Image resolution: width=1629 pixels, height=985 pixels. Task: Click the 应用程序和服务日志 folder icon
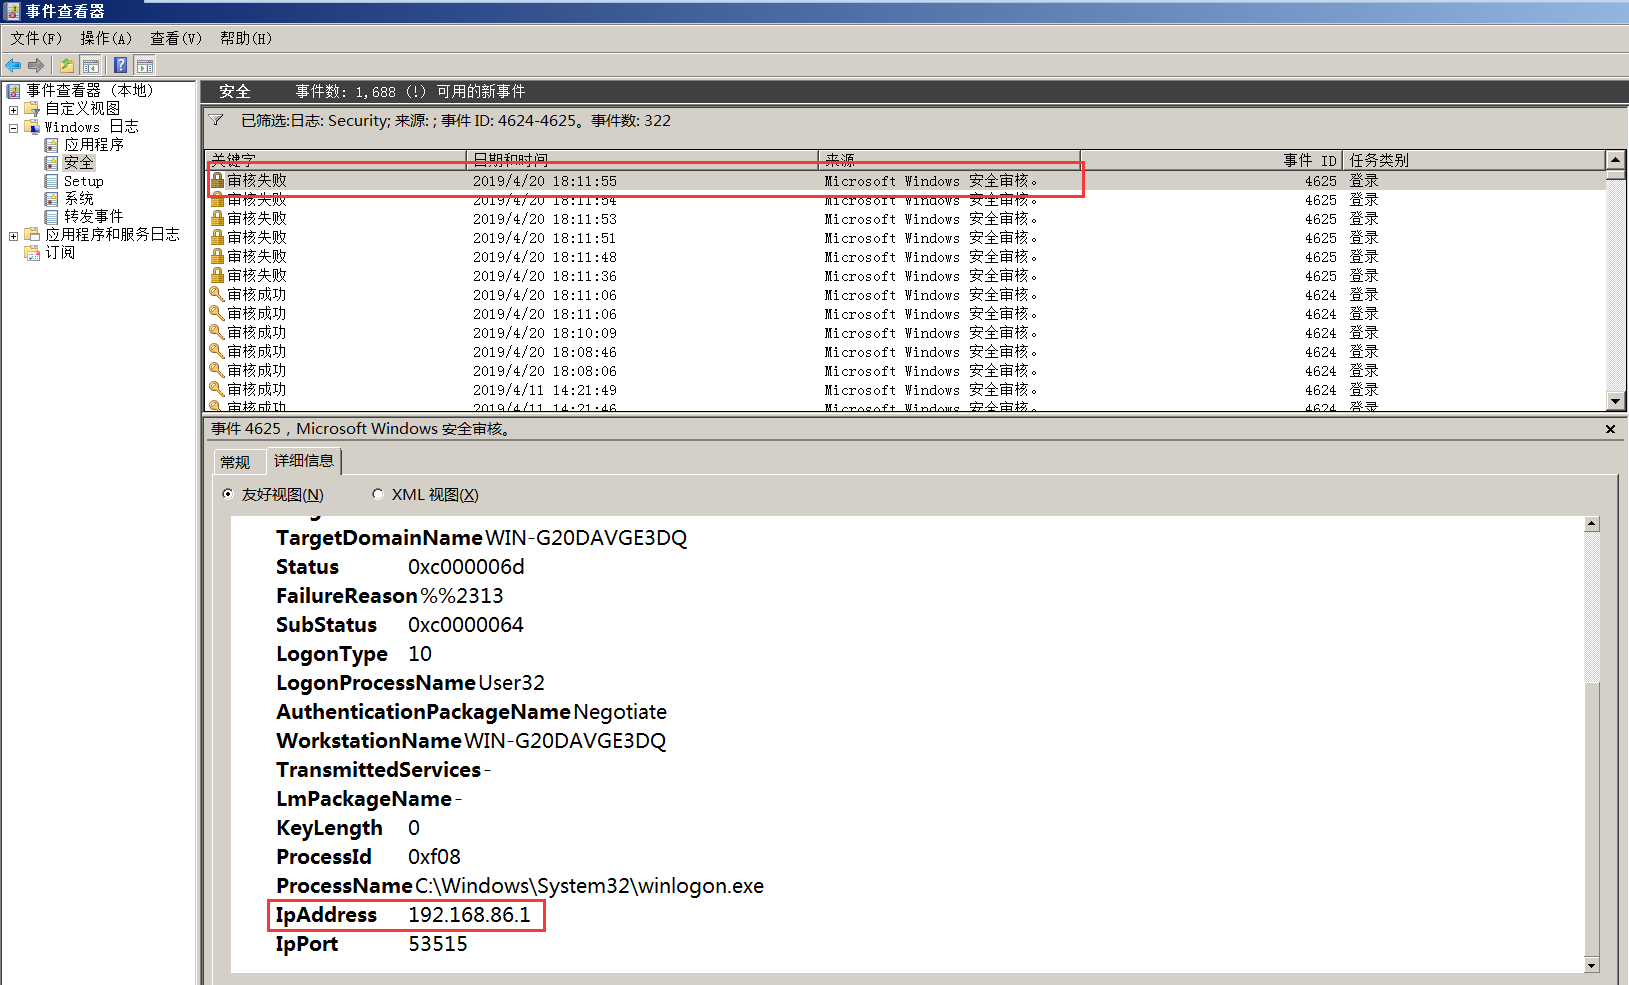32,234
